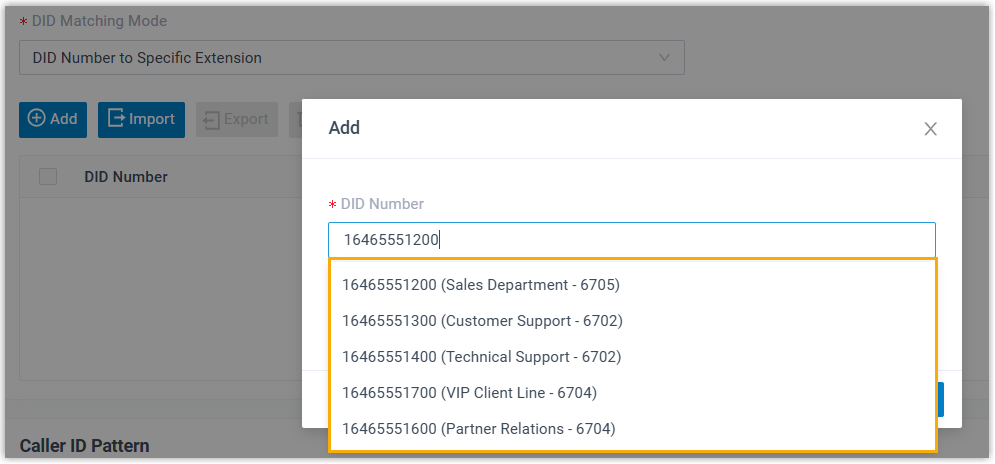Click the DID Number field label in dialog
The image size is (995, 464).
pyautogui.click(x=382, y=204)
